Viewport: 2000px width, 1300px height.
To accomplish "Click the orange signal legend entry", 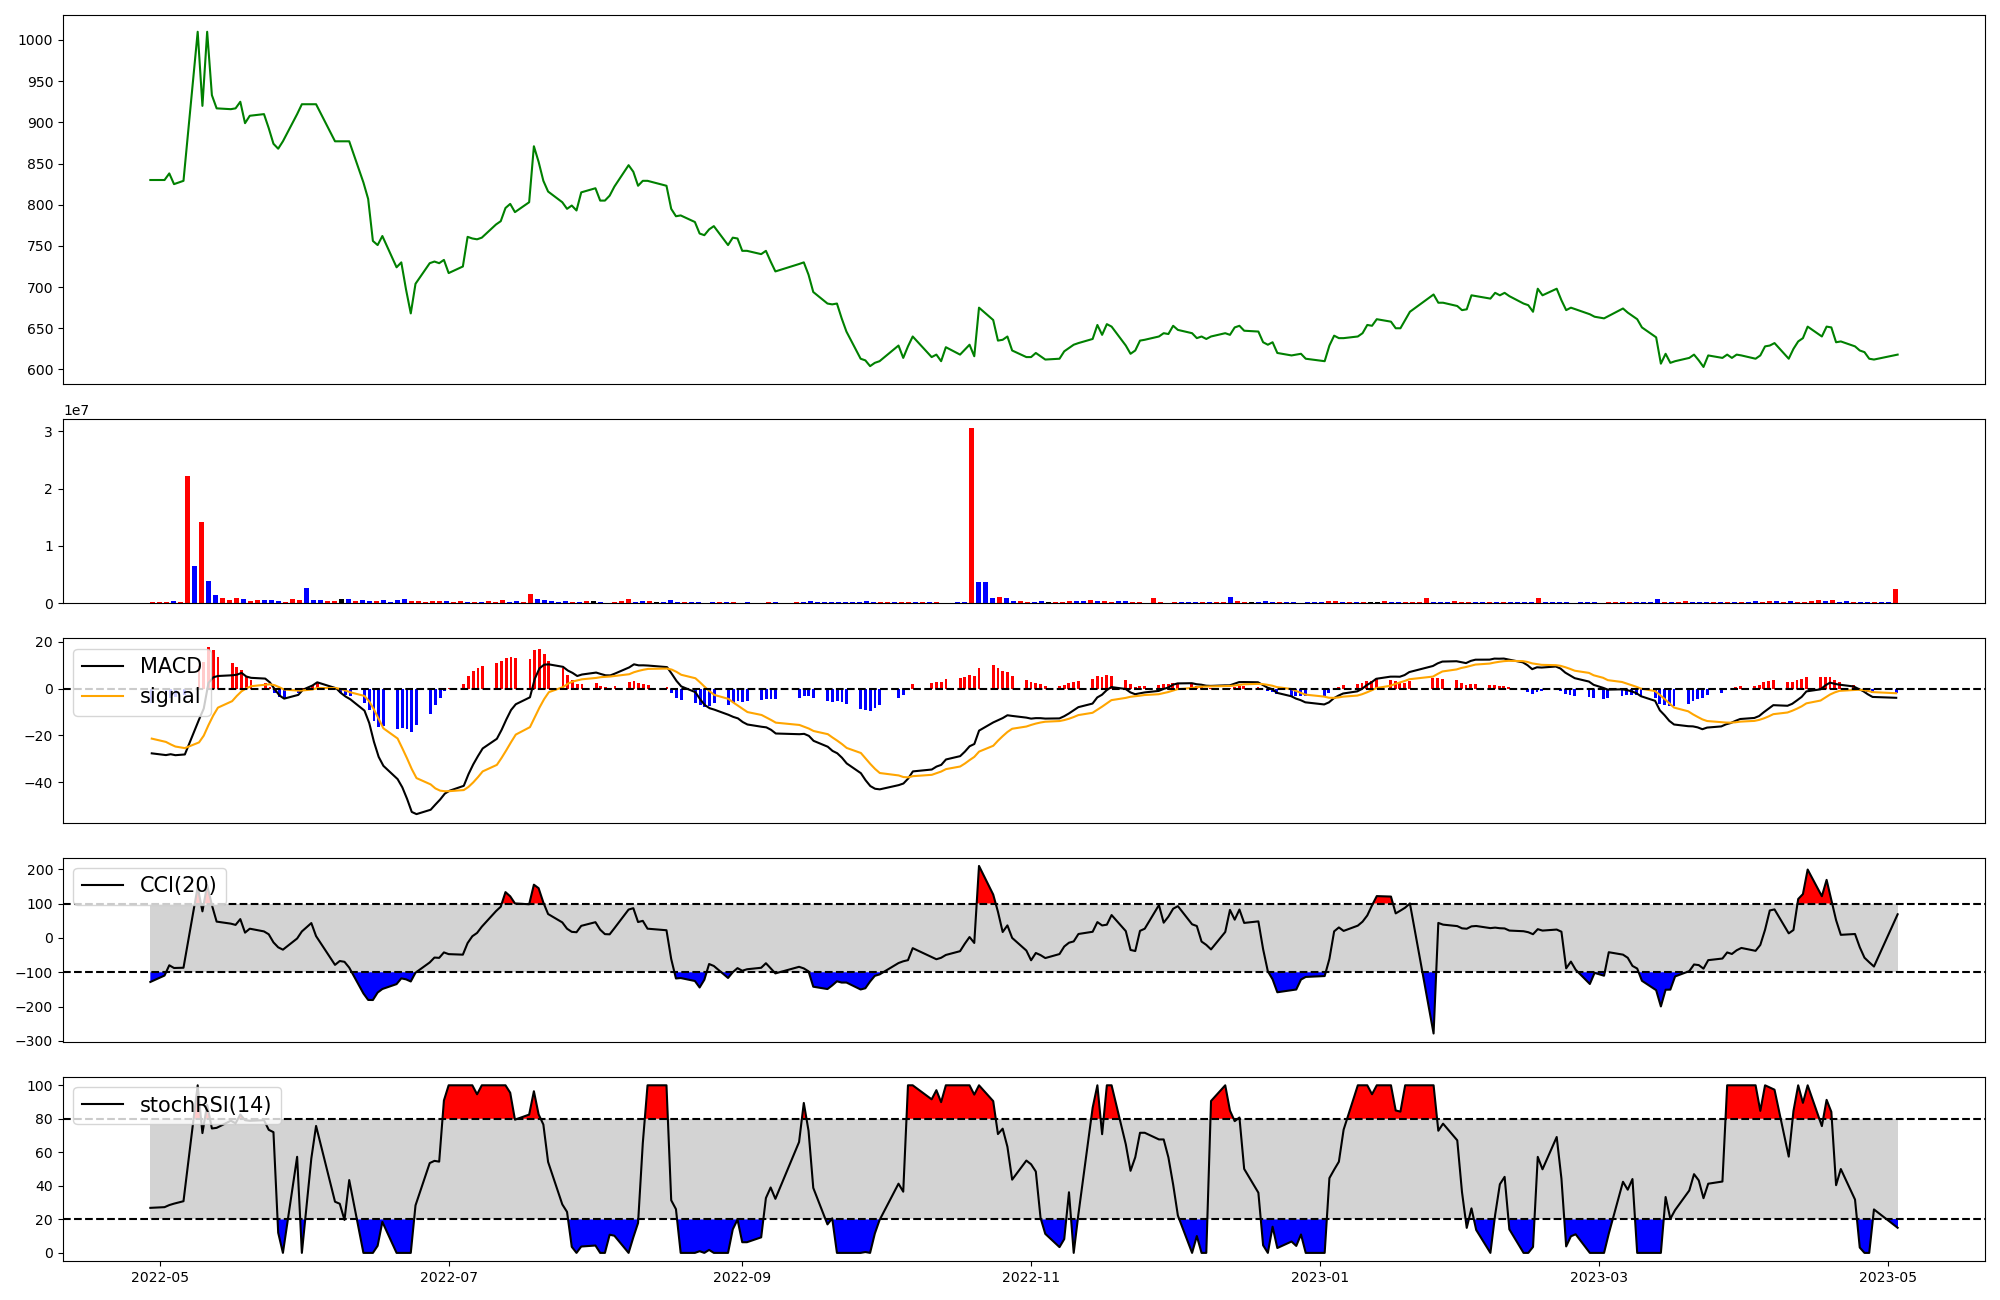I will [169, 696].
